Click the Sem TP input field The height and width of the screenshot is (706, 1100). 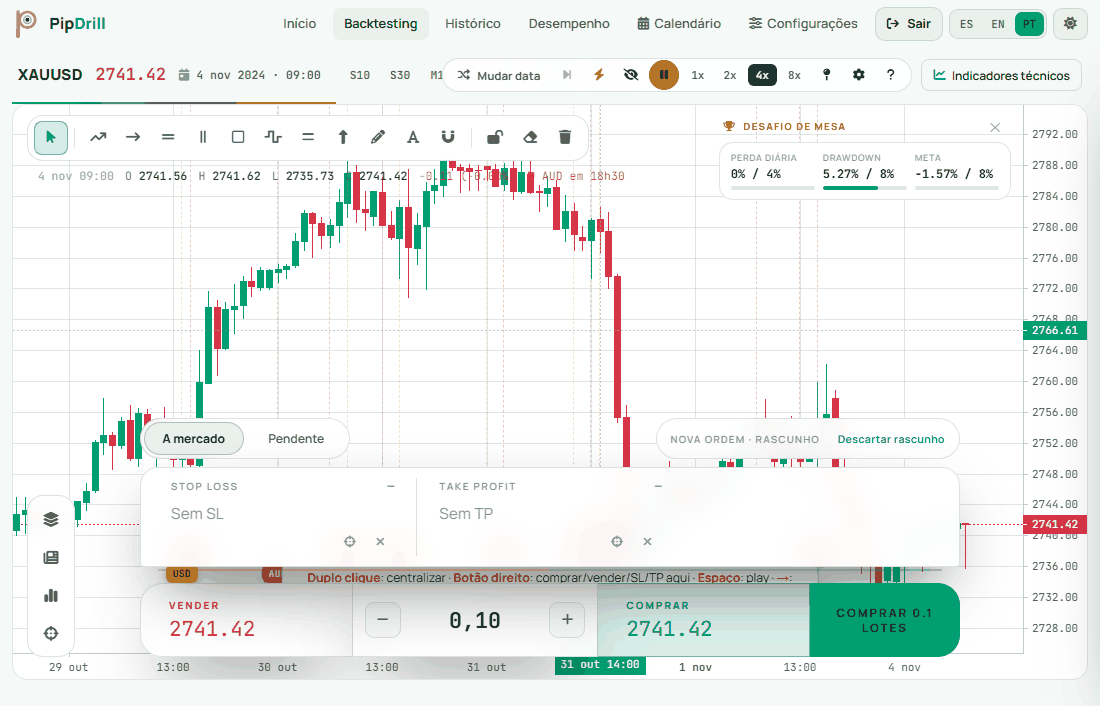[551, 514]
